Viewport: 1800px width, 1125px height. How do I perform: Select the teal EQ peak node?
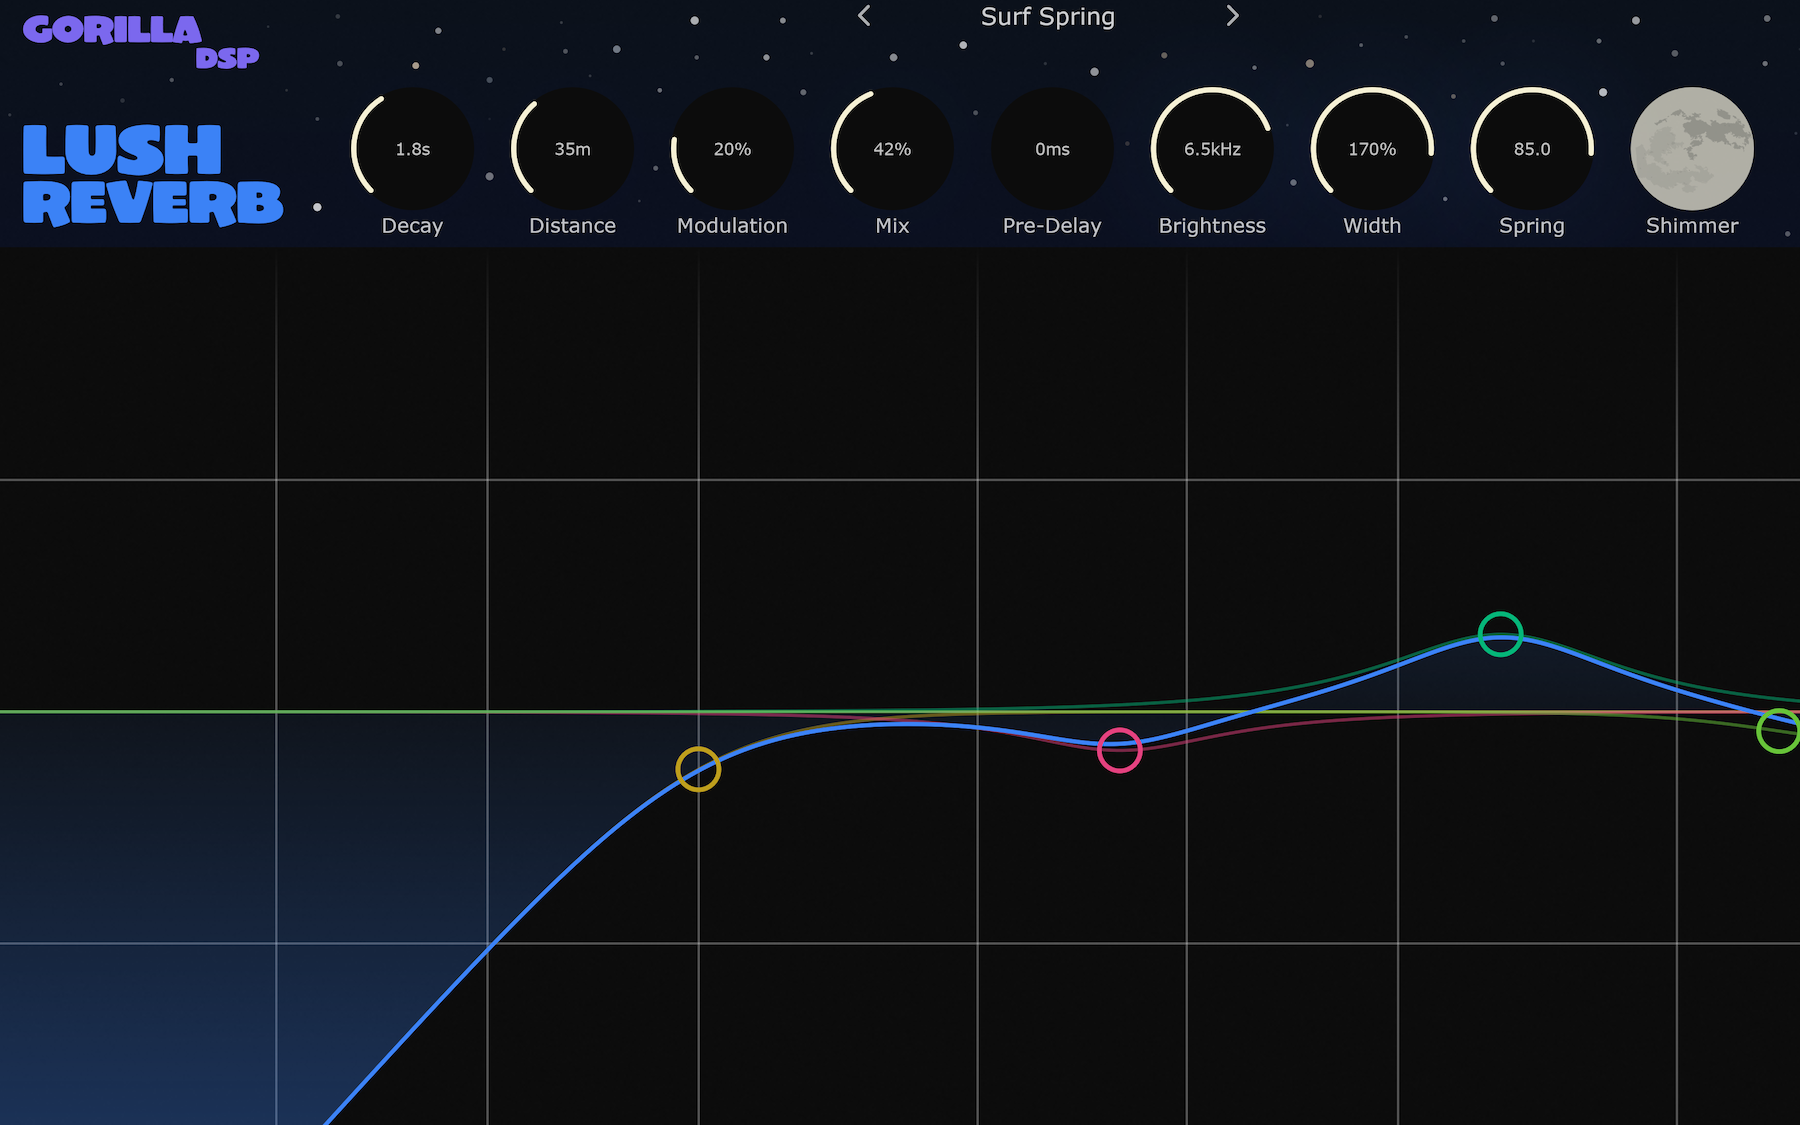coord(1500,634)
